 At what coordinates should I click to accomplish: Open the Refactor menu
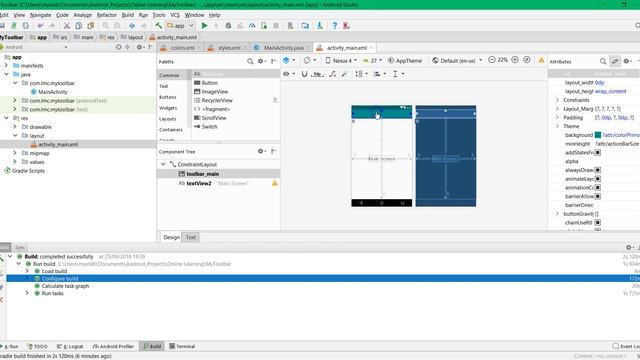[x=107, y=15]
